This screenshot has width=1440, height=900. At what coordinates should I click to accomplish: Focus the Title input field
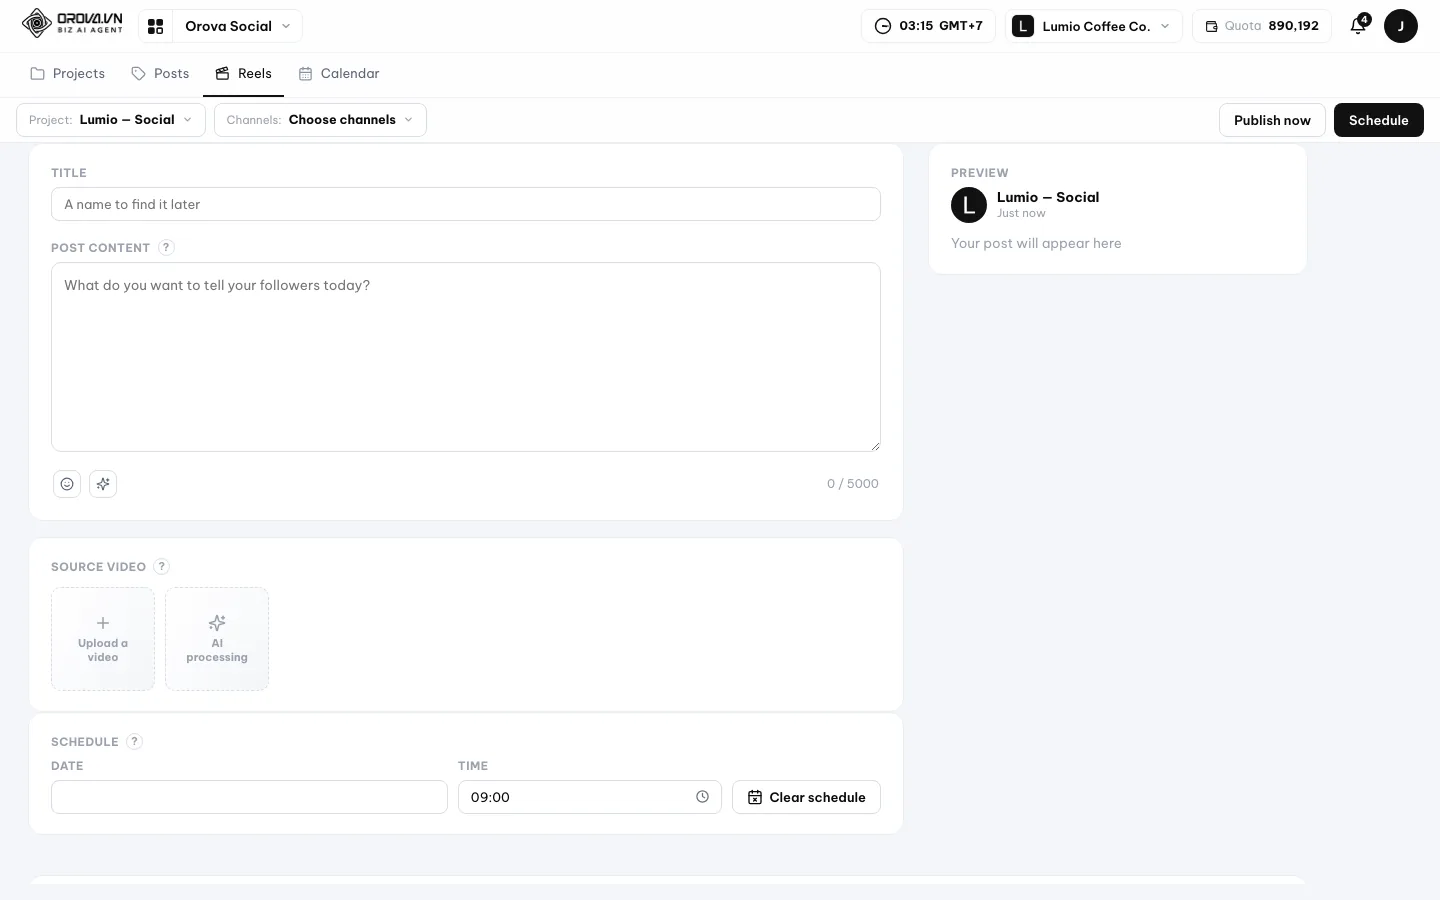pos(466,204)
